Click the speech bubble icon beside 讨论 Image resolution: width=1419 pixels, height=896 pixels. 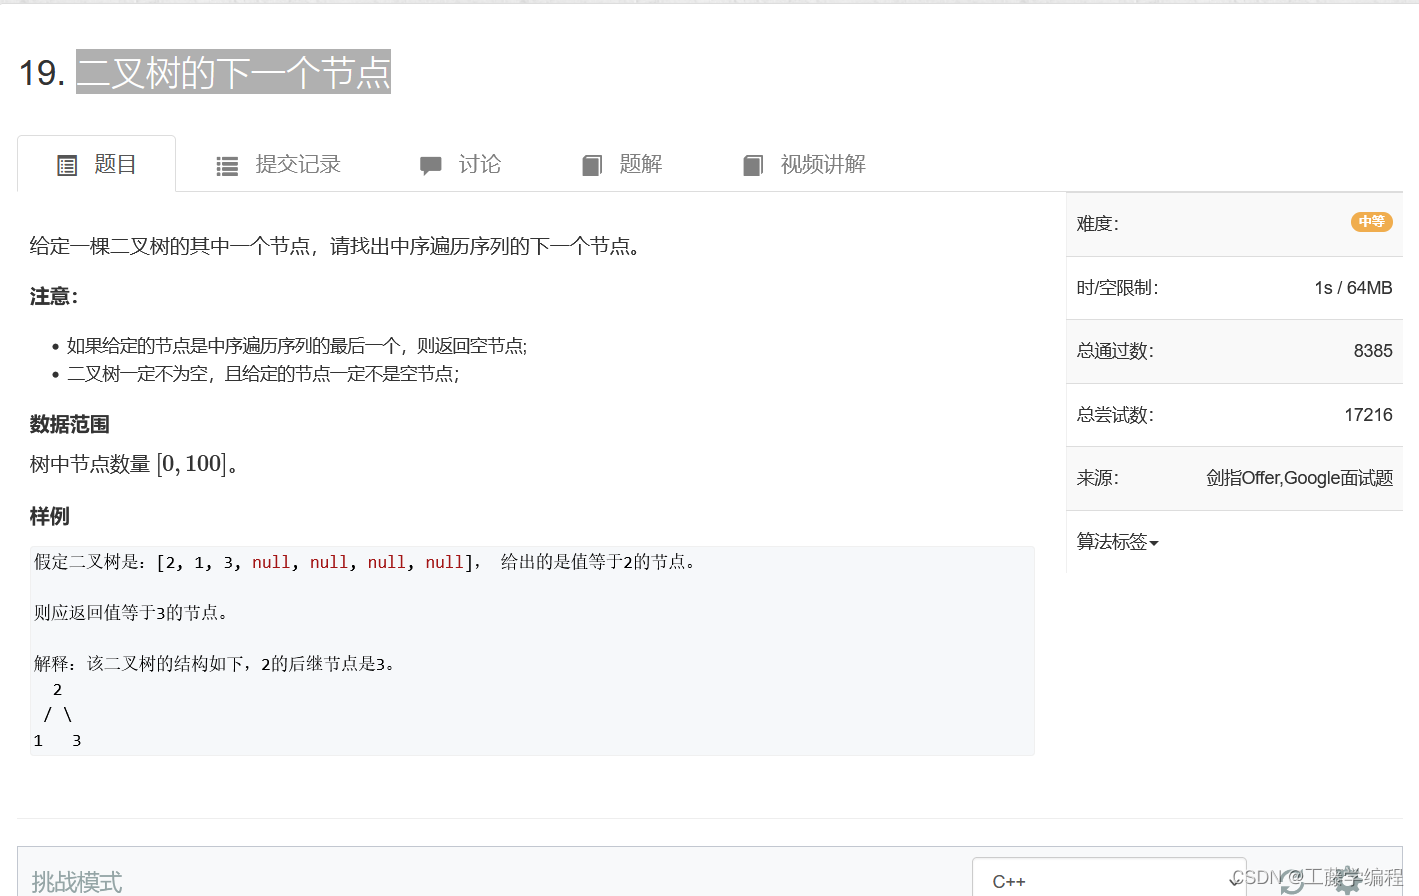[430, 164]
